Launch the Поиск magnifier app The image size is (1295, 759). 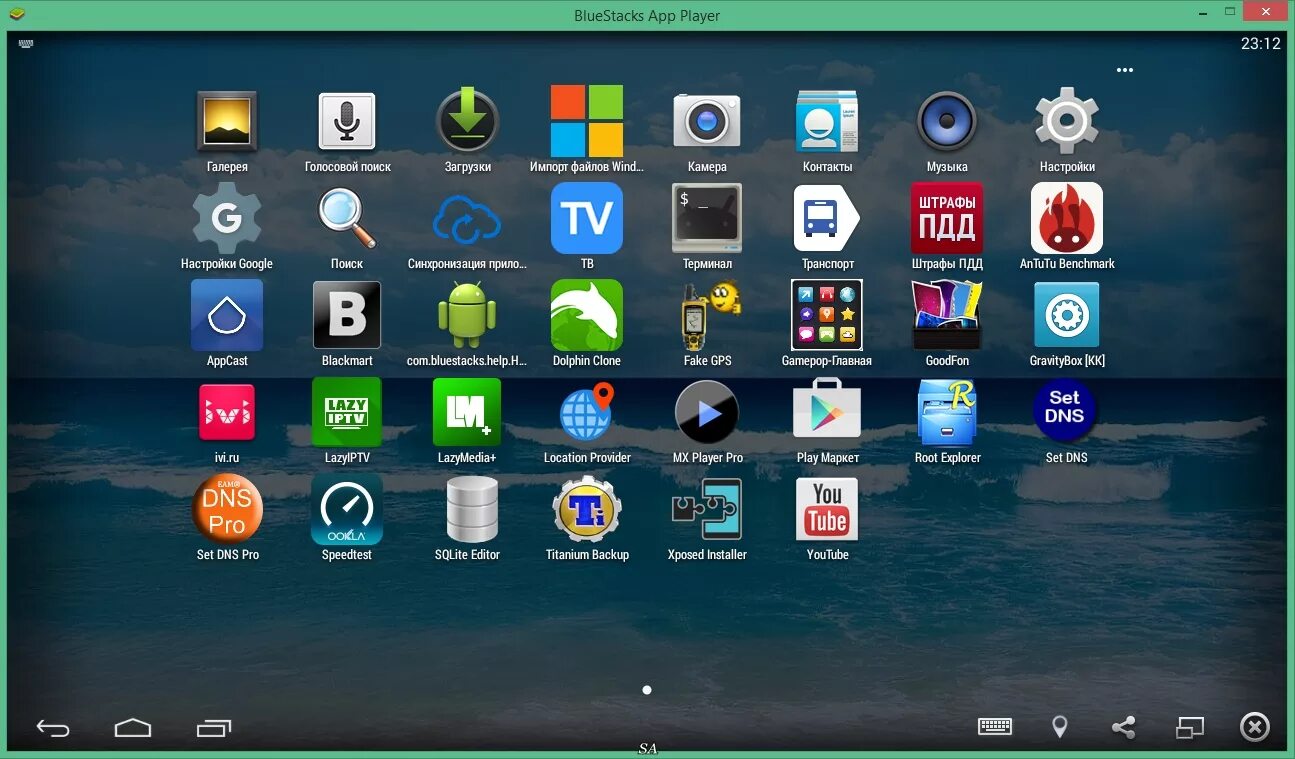pos(347,218)
